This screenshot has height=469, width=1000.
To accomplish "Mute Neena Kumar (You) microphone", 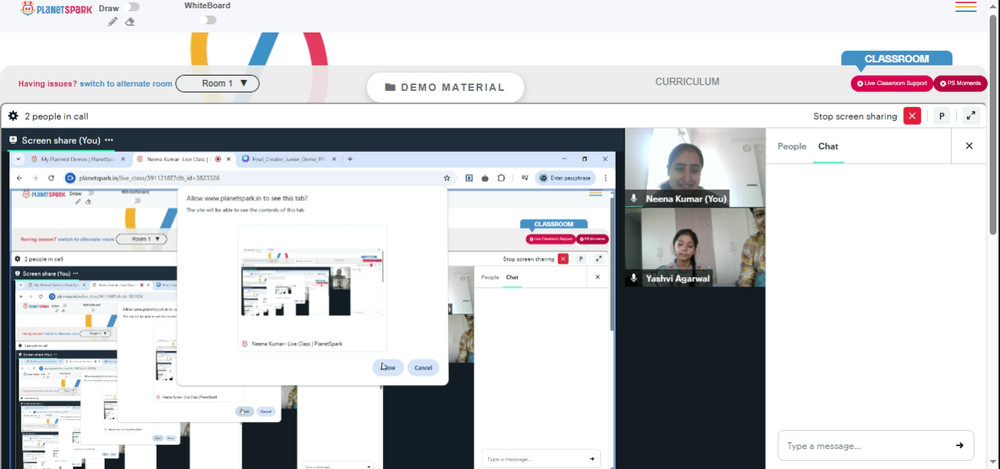I will point(634,198).
